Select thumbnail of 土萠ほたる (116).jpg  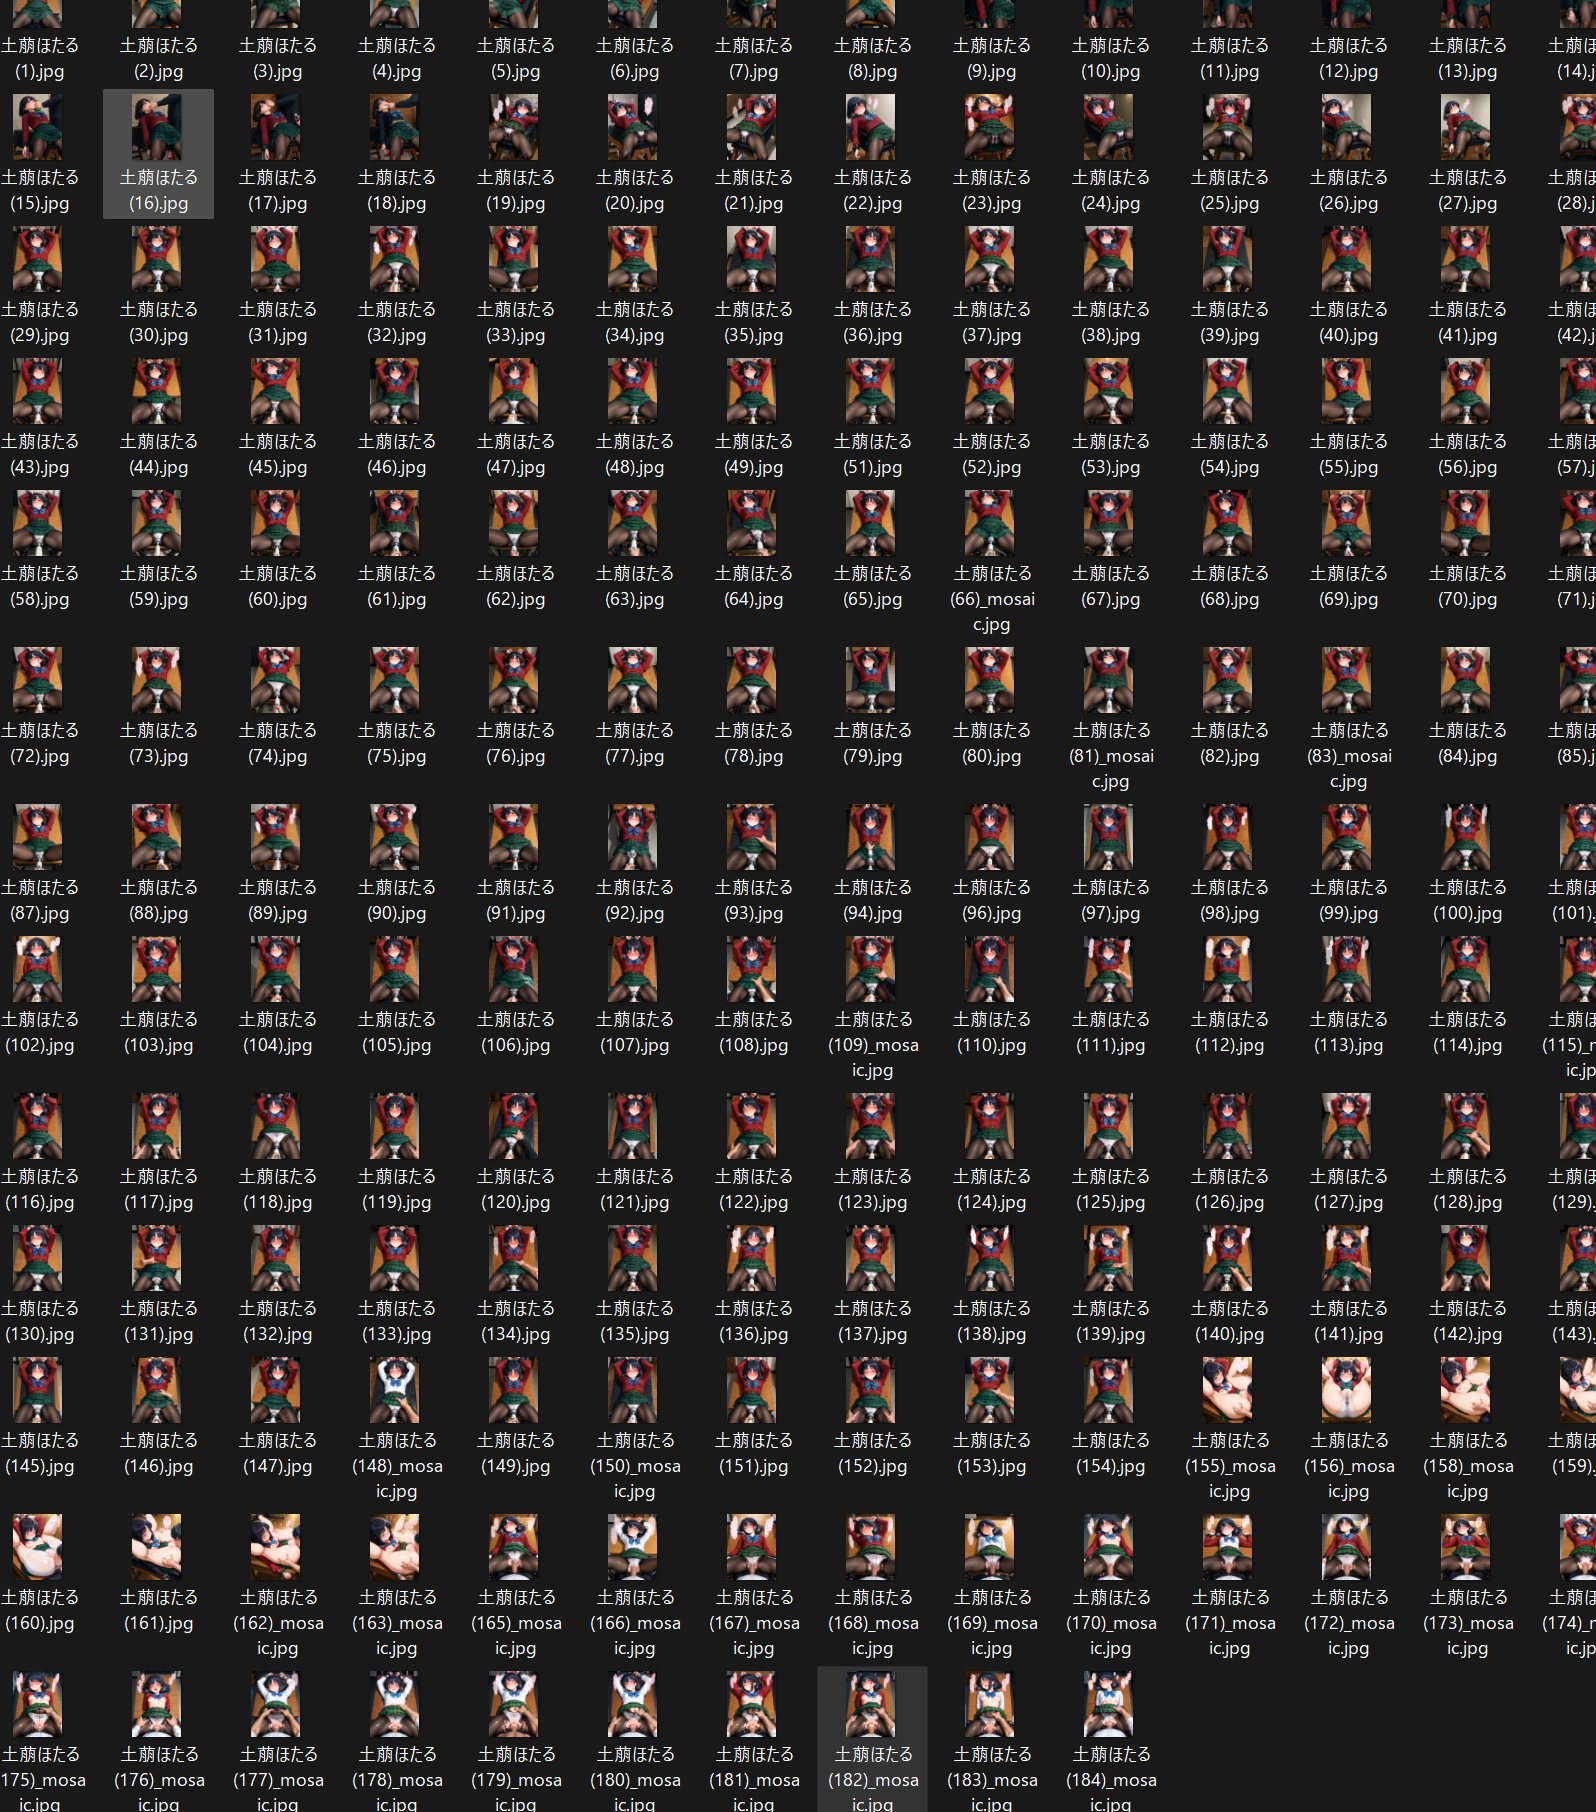coord(38,1126)
